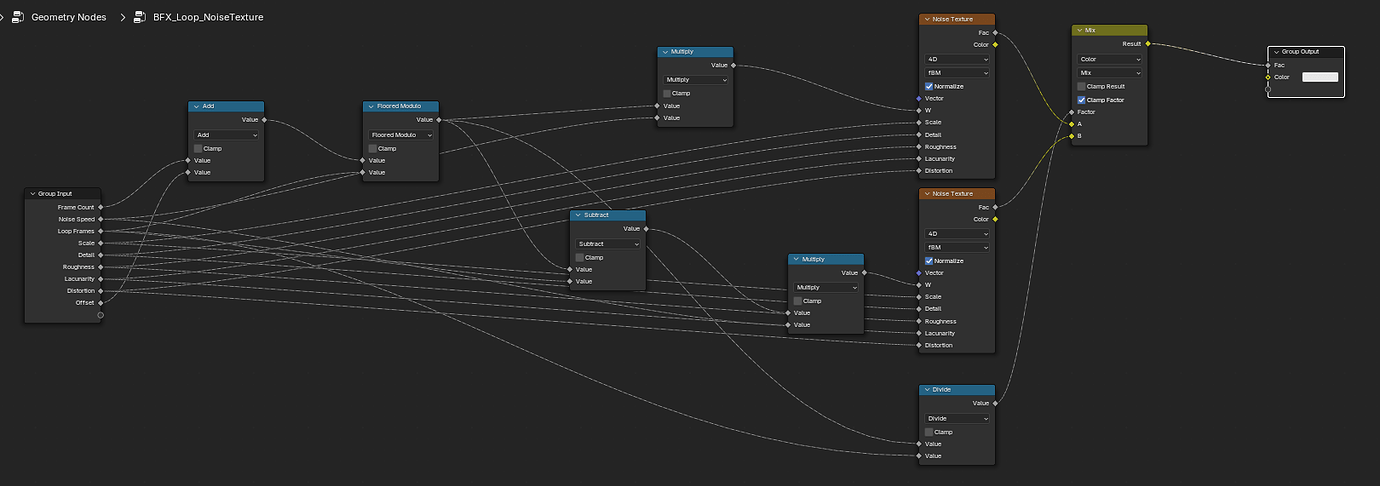Click Result output socket of Mix node

[1147, 44]
